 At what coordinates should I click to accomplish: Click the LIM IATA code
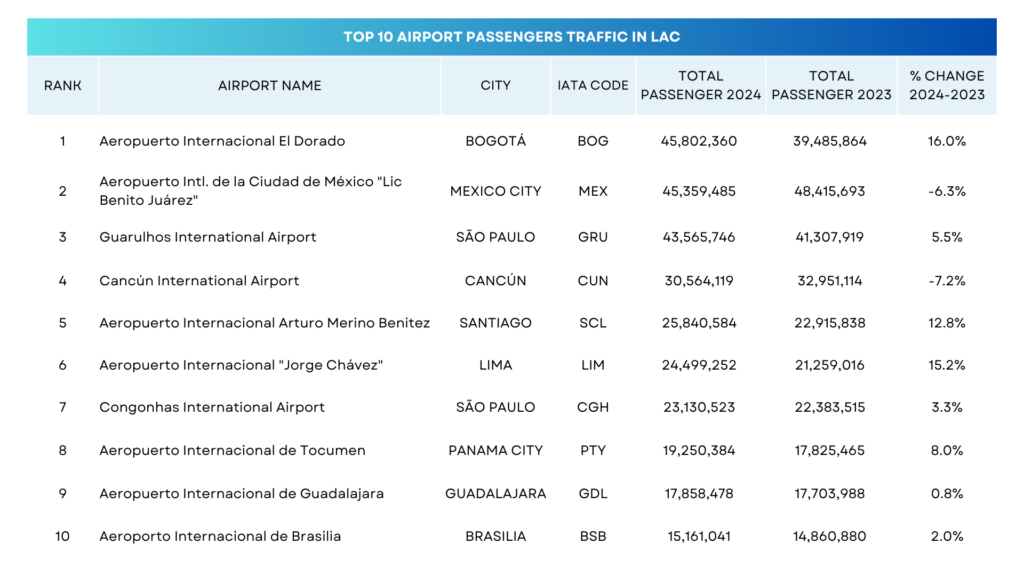click(593, 365)
